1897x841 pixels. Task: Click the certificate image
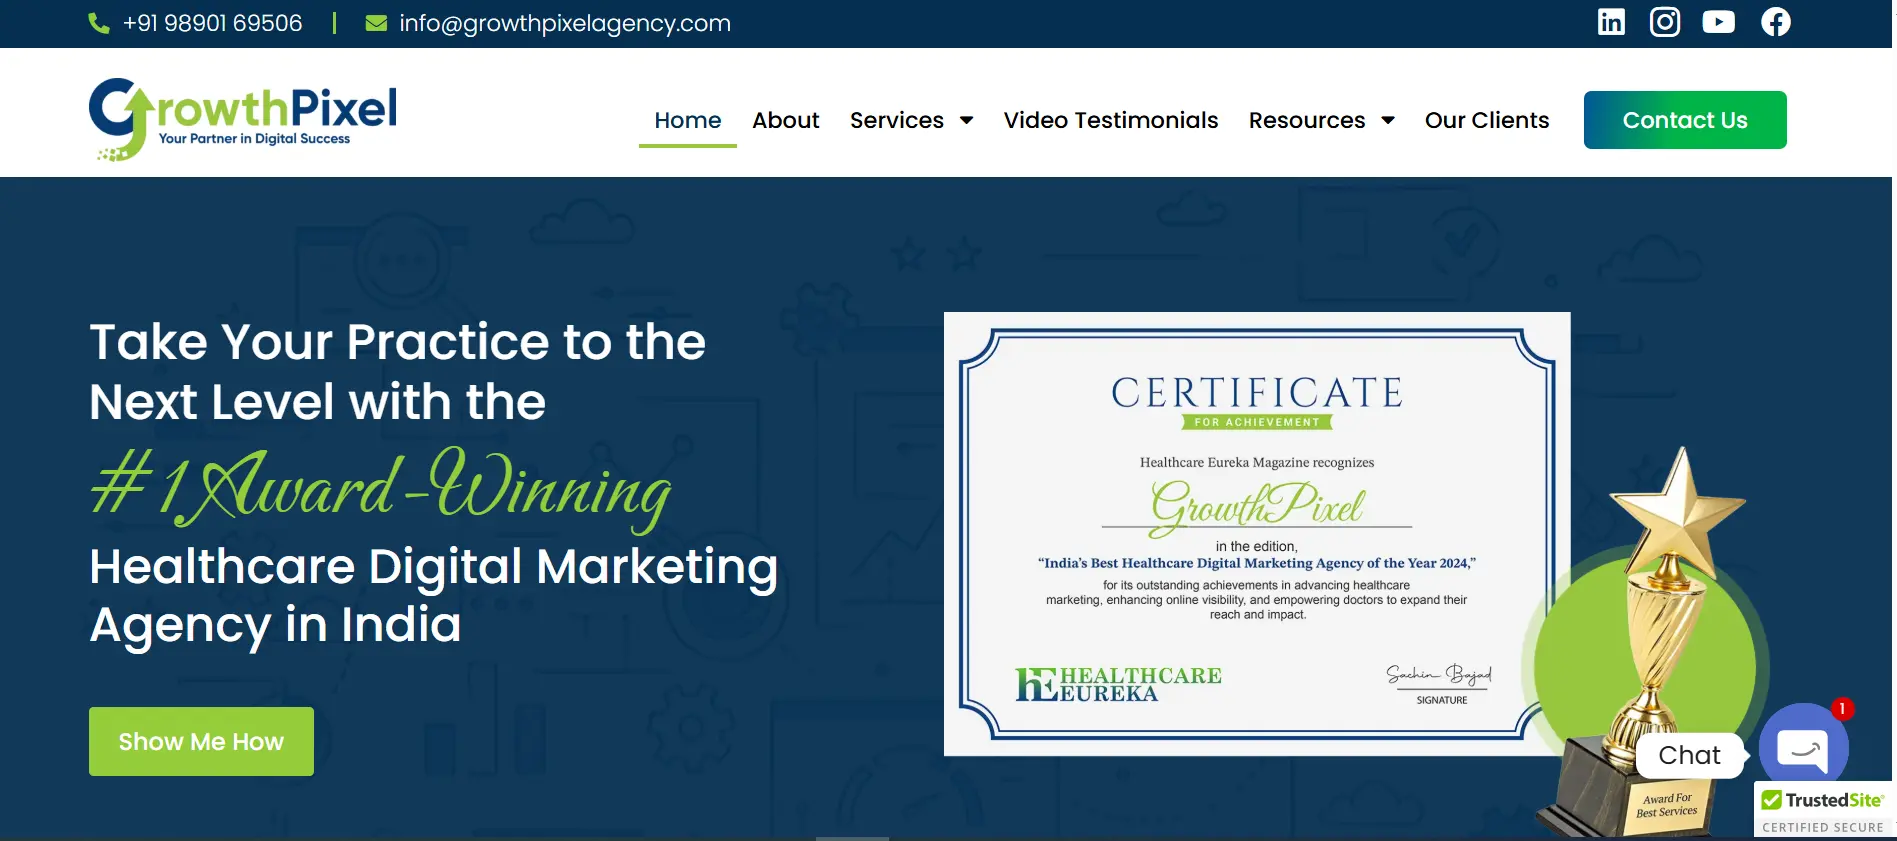click(x=1257, y=534)
